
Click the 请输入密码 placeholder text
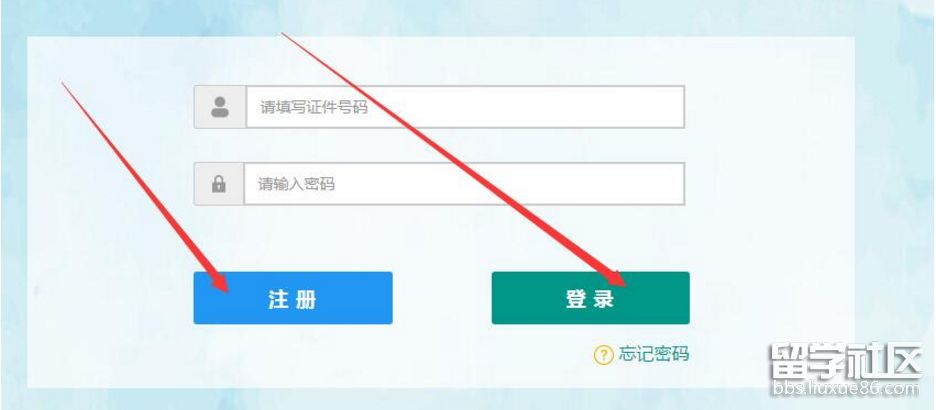tap(296, 184)
